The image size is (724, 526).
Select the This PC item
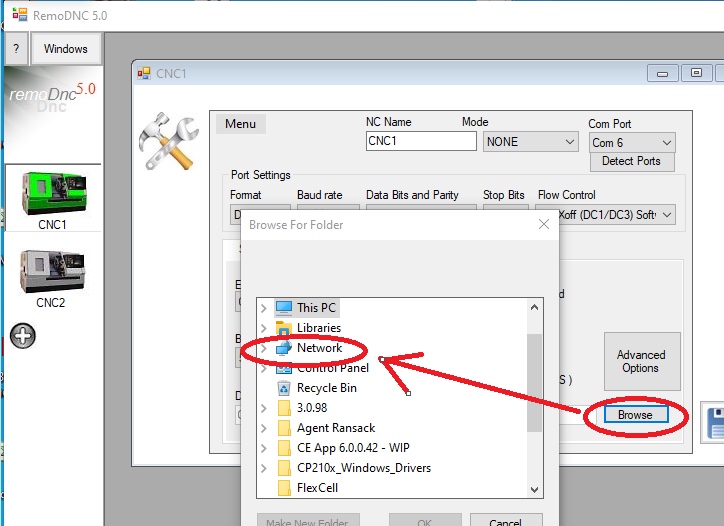(x=321, y=308)
